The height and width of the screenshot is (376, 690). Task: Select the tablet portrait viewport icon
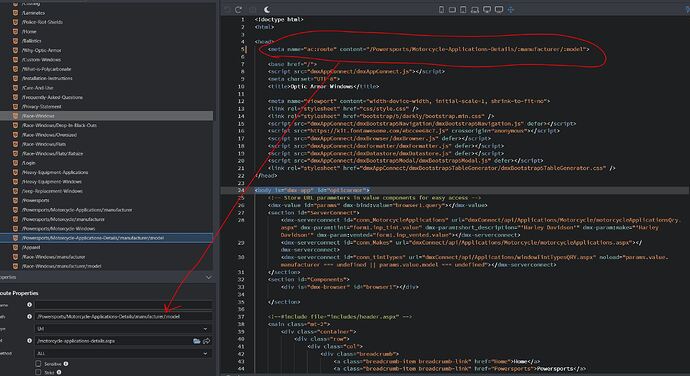463,9
